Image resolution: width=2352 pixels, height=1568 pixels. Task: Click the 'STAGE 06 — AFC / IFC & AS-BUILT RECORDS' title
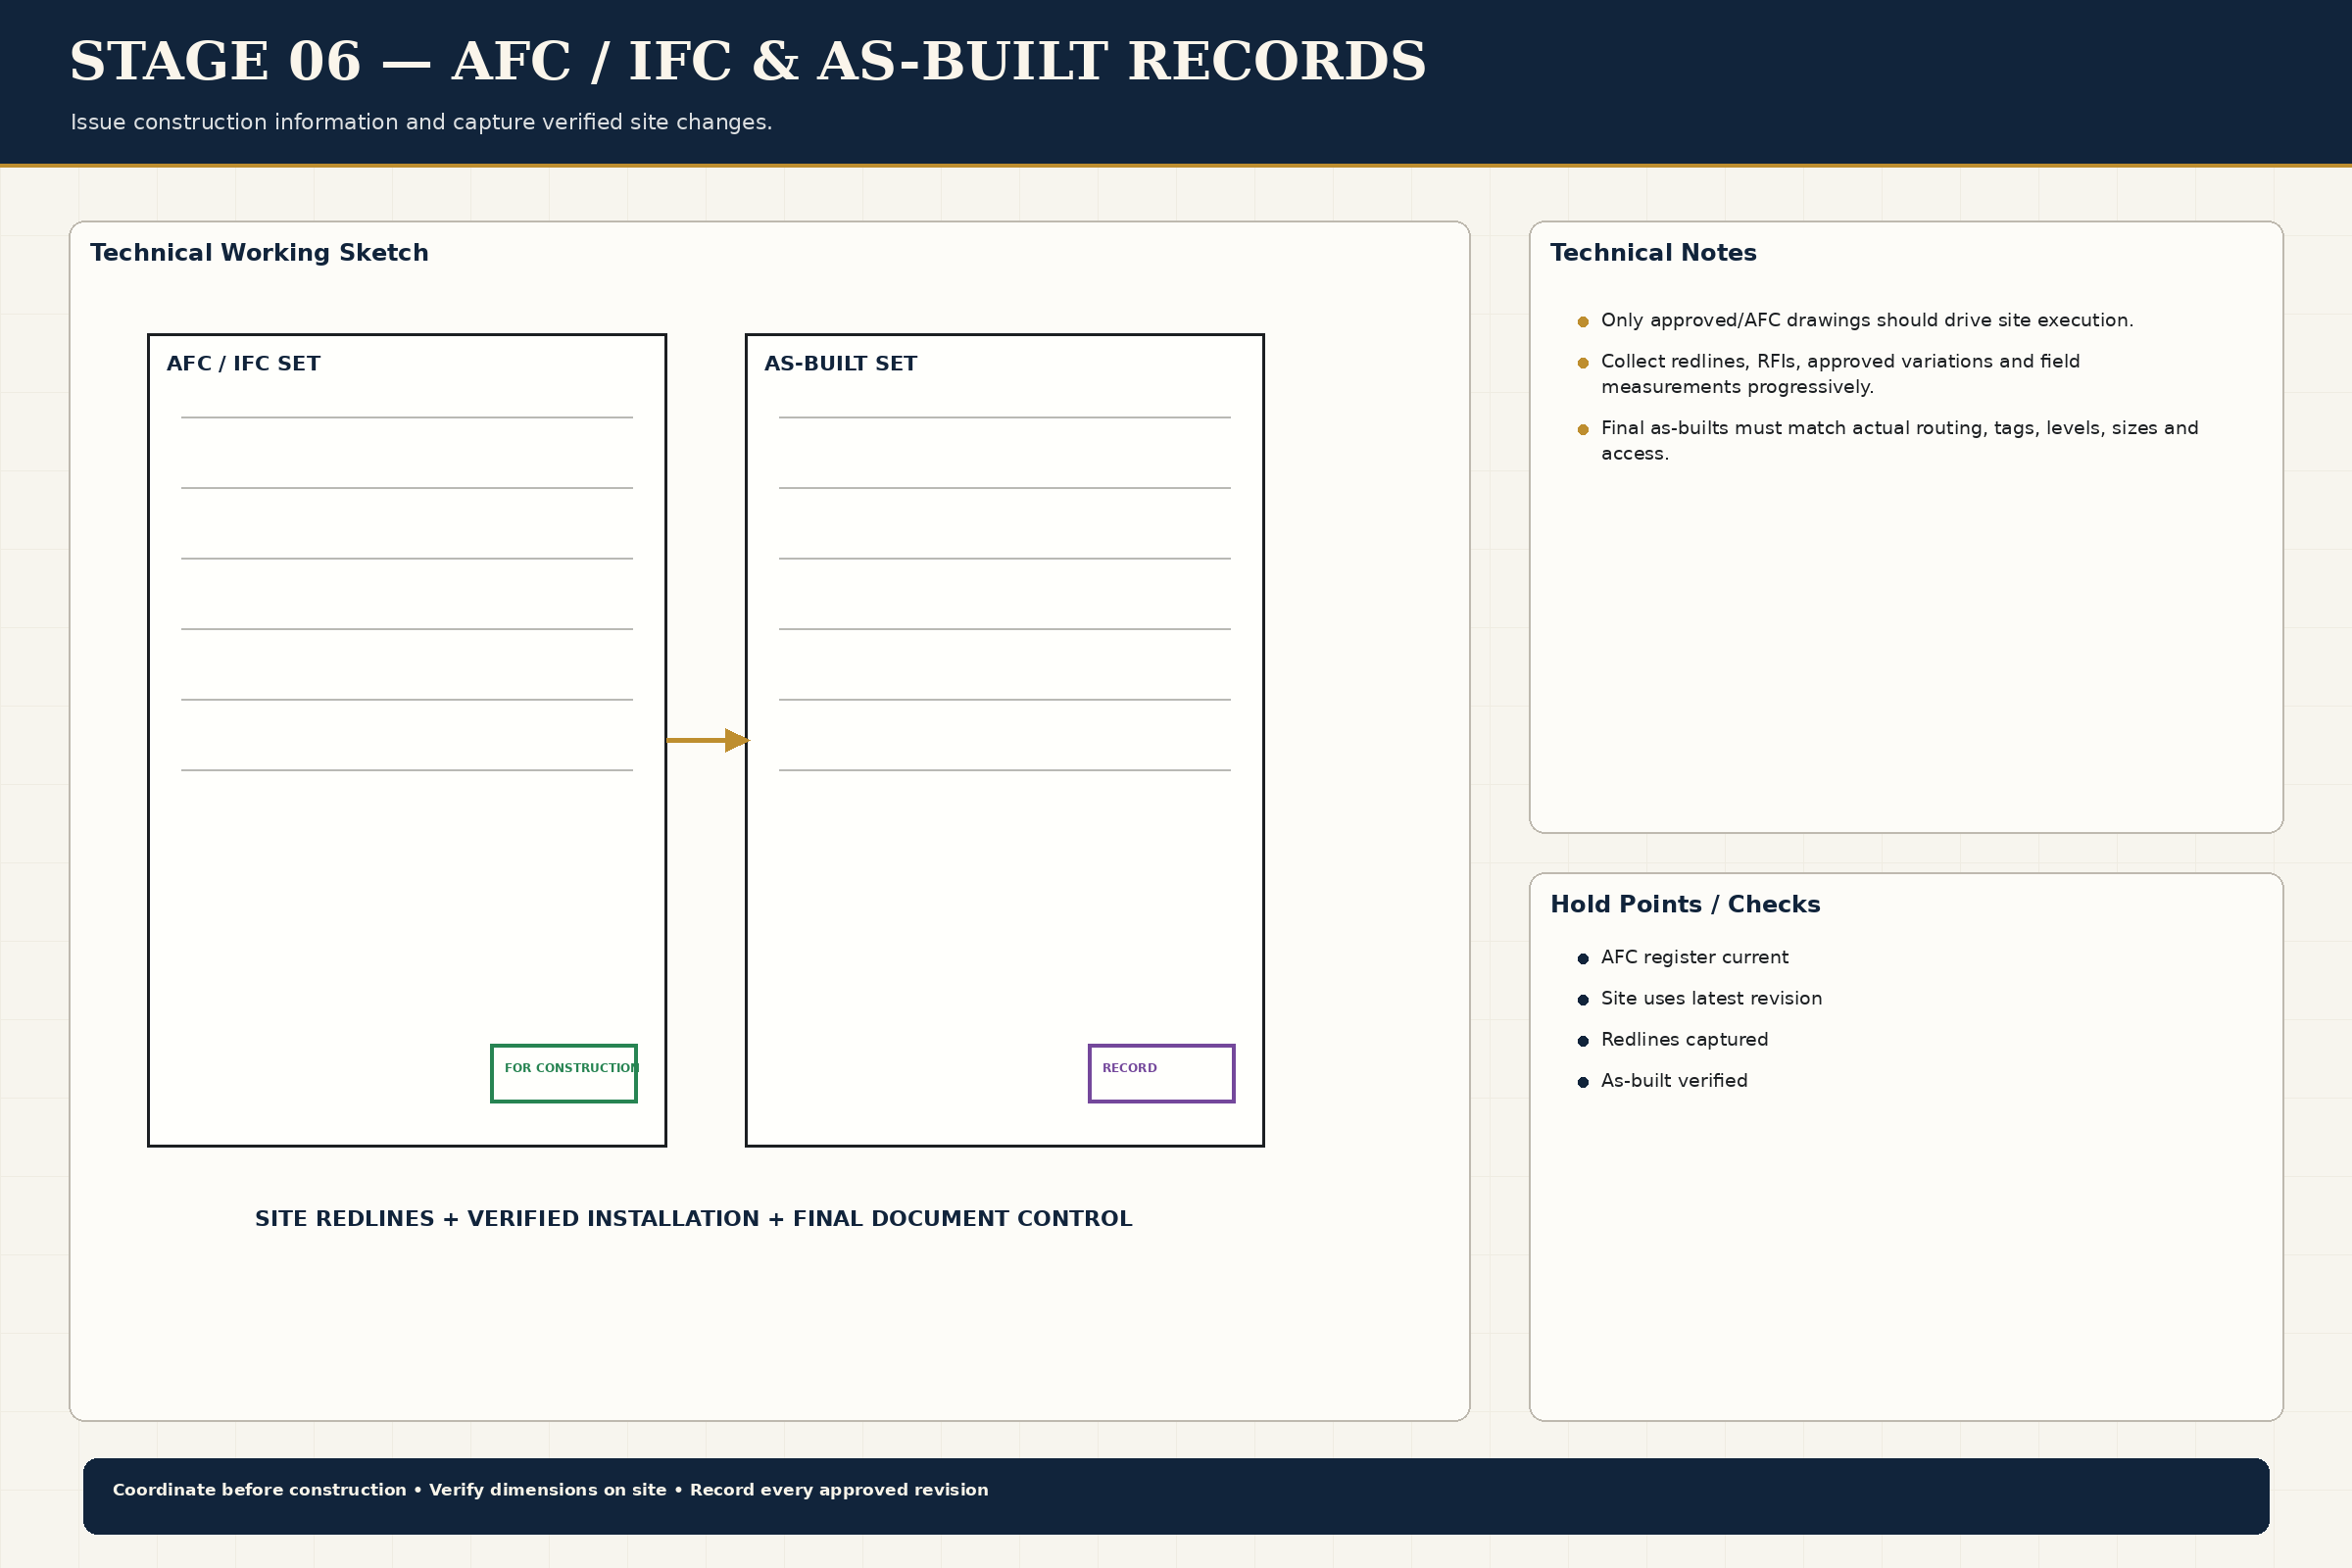pyautogui.click(x=747, y=62)
